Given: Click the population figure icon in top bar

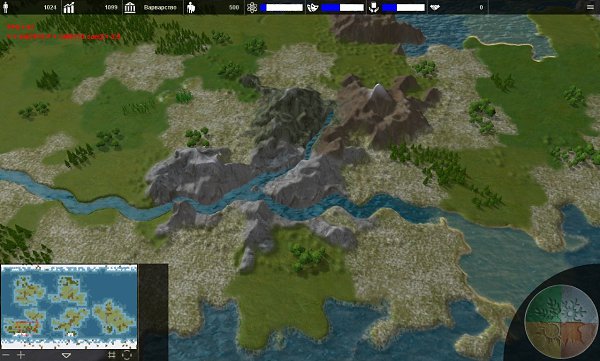Looking at the screenshot, I should (5, 7).
